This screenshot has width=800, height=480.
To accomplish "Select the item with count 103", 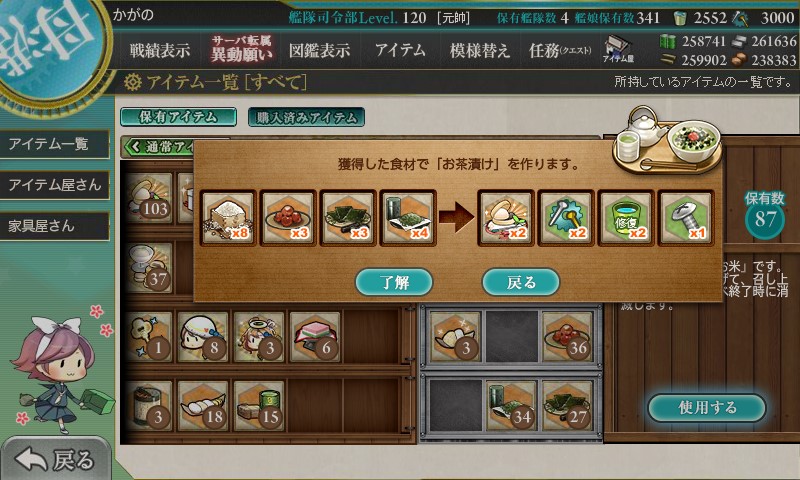I will [x=148, y=198].
